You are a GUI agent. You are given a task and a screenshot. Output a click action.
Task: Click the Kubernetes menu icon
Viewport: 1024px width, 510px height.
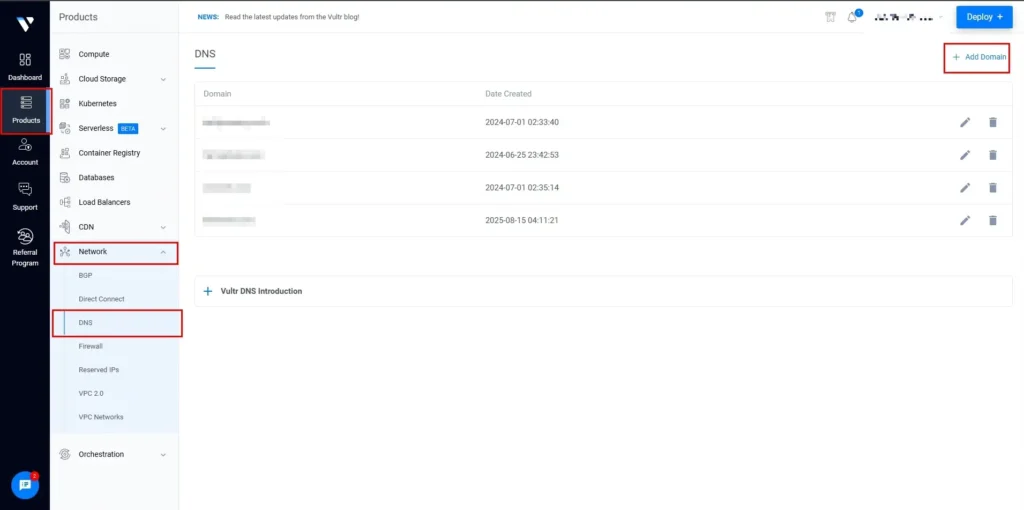65,103
